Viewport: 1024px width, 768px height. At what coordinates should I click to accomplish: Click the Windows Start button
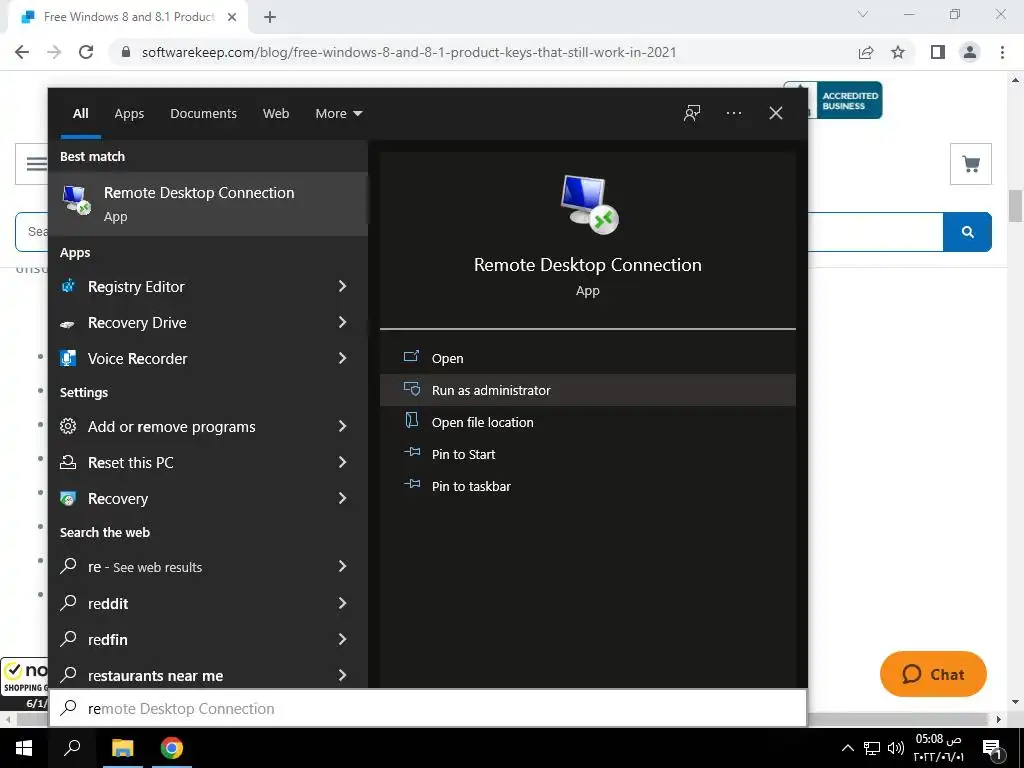point(24,748)
